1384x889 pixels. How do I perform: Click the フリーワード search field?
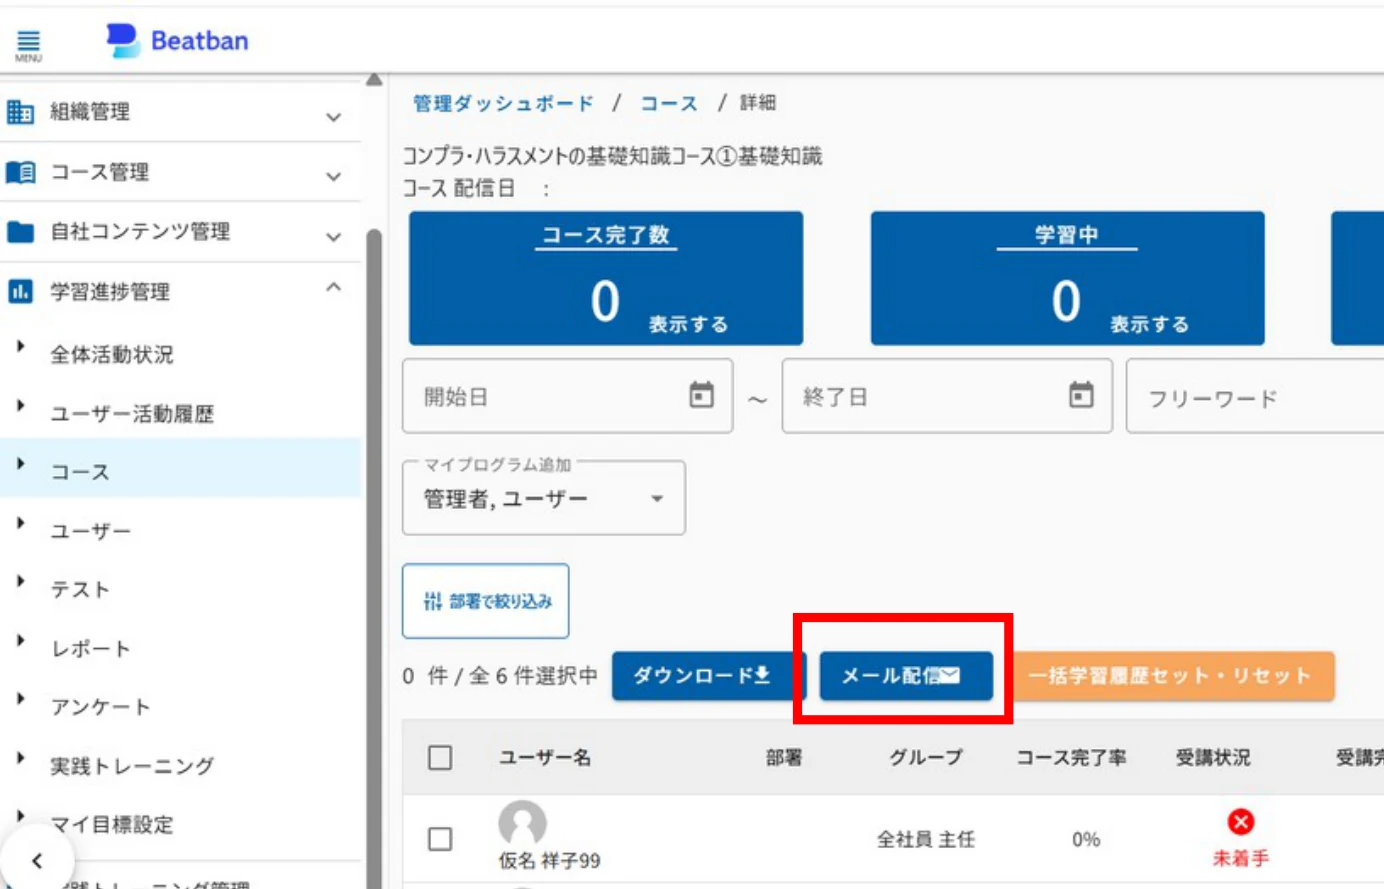pos(1255,397)
